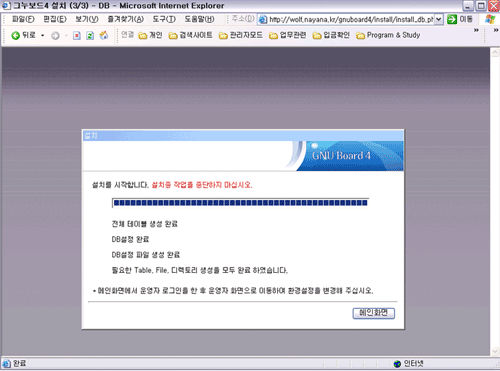Open the 파일(F) menu

23,19
